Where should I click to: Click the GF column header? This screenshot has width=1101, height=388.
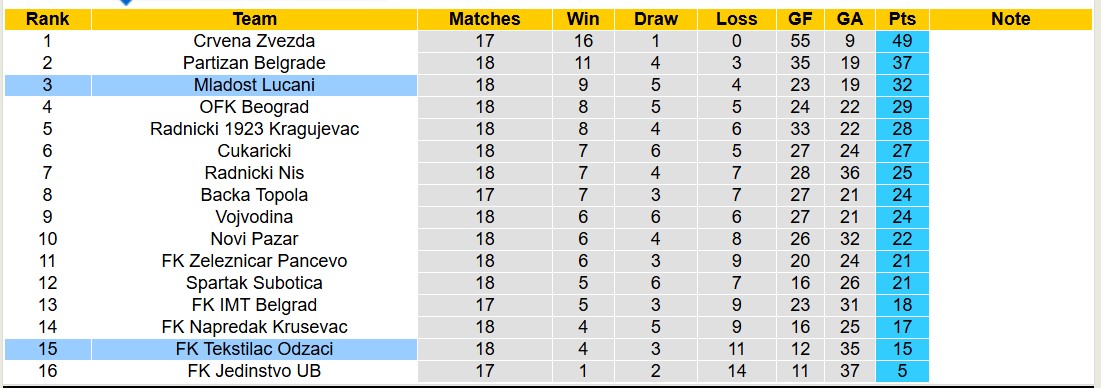click(800, 19)
